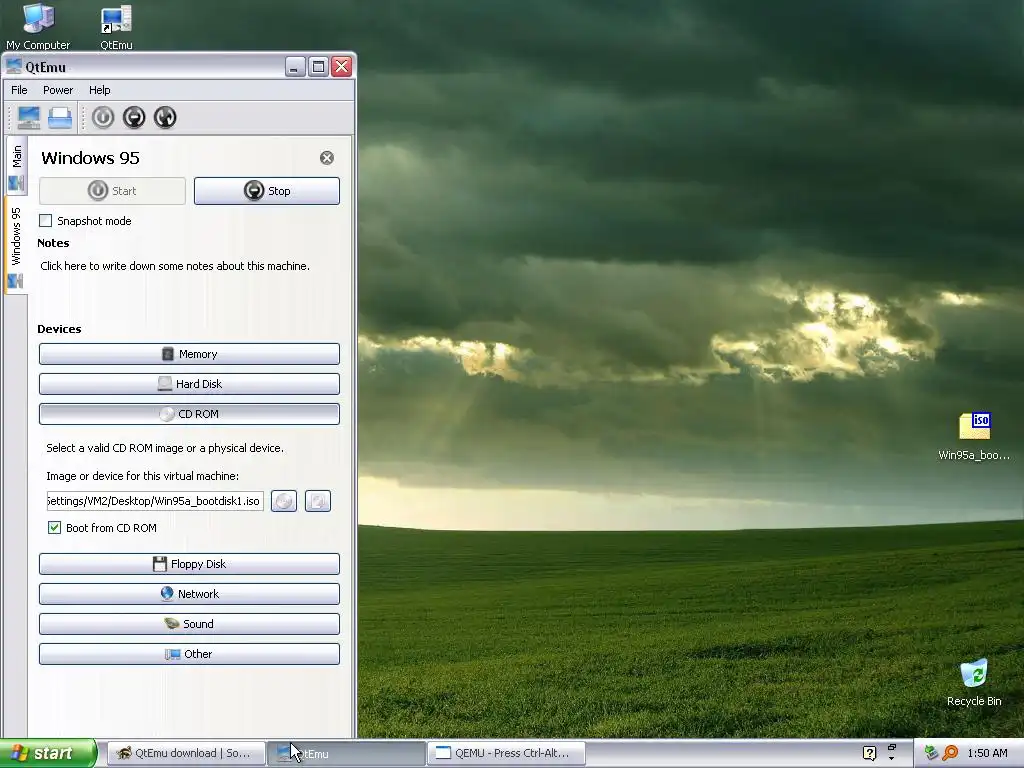Viewport: 1024px width, 768px height.
Task: Click the power on toolbar icon
Action: click(x=103, y=118)
